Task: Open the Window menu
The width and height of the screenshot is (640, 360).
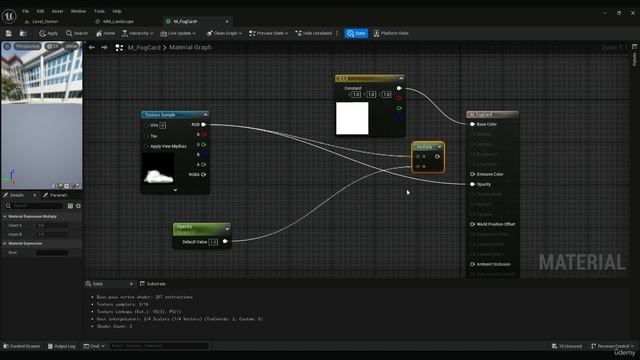Action: (x=78, y=11)
